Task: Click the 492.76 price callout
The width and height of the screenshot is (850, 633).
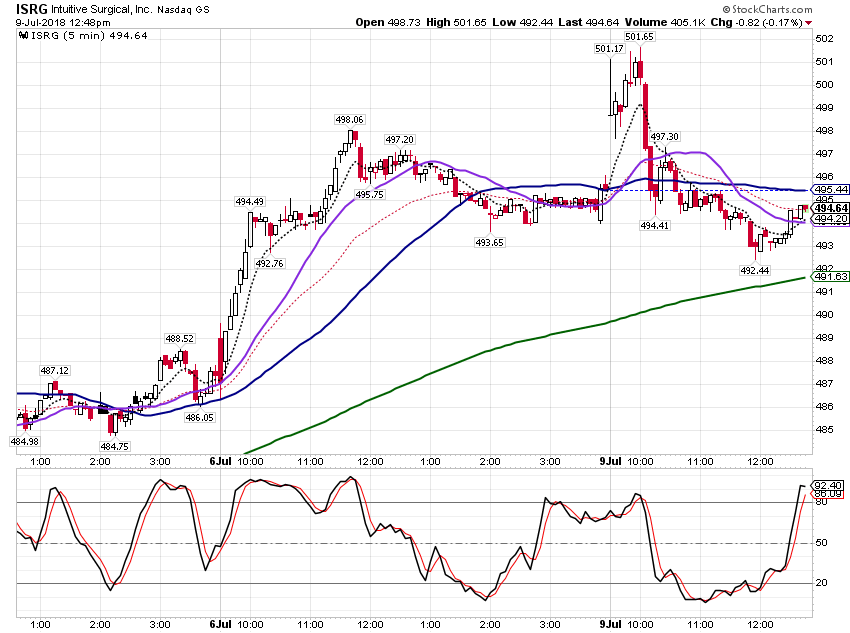Action: pyautogui.click(x=269, y=264)
